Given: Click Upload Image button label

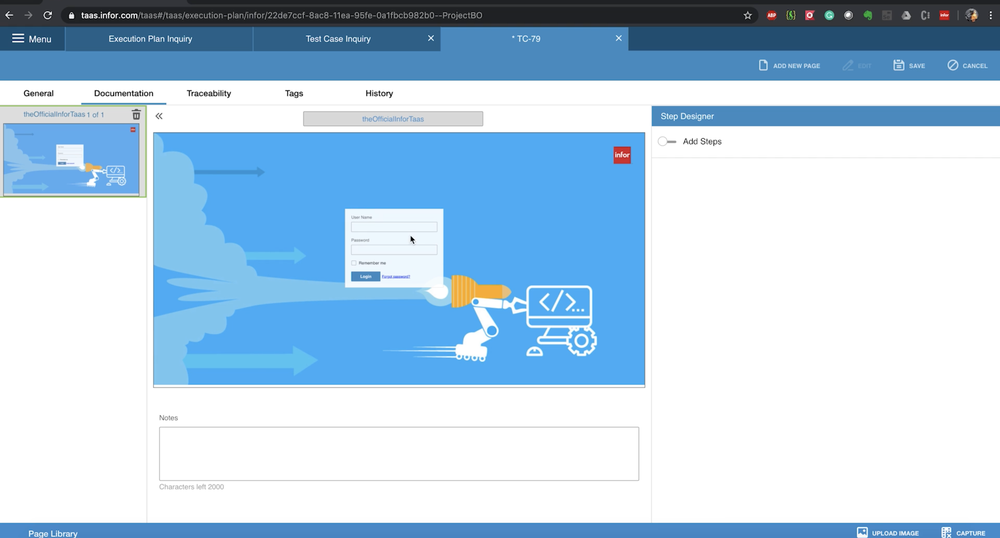Looking at the screenshot, I should coord(895,533).
